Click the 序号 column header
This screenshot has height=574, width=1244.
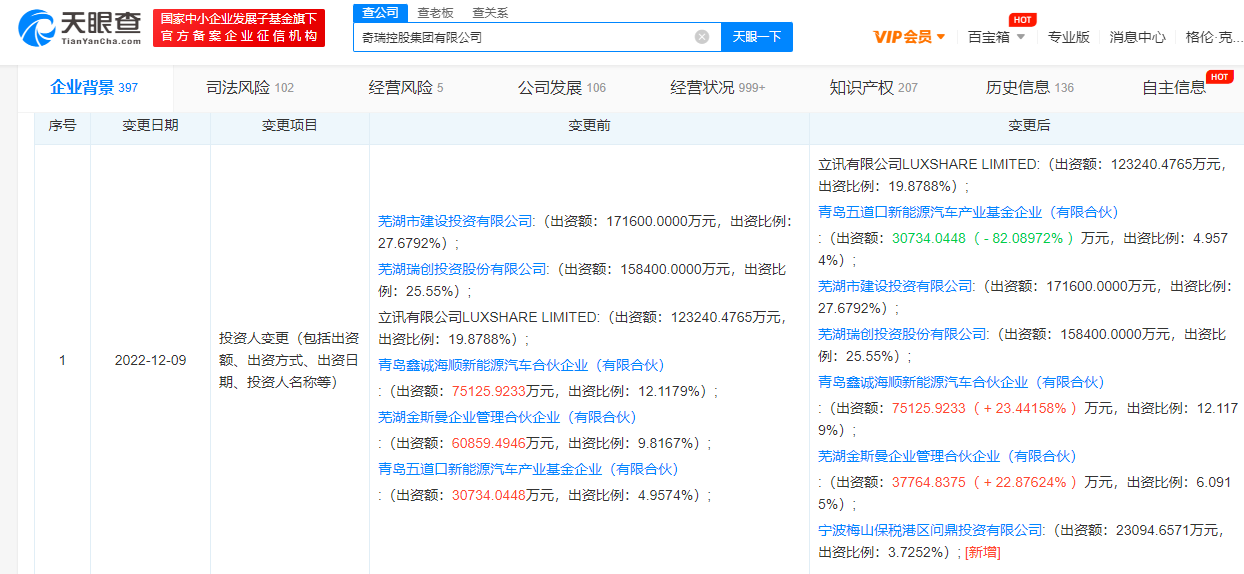62,125
